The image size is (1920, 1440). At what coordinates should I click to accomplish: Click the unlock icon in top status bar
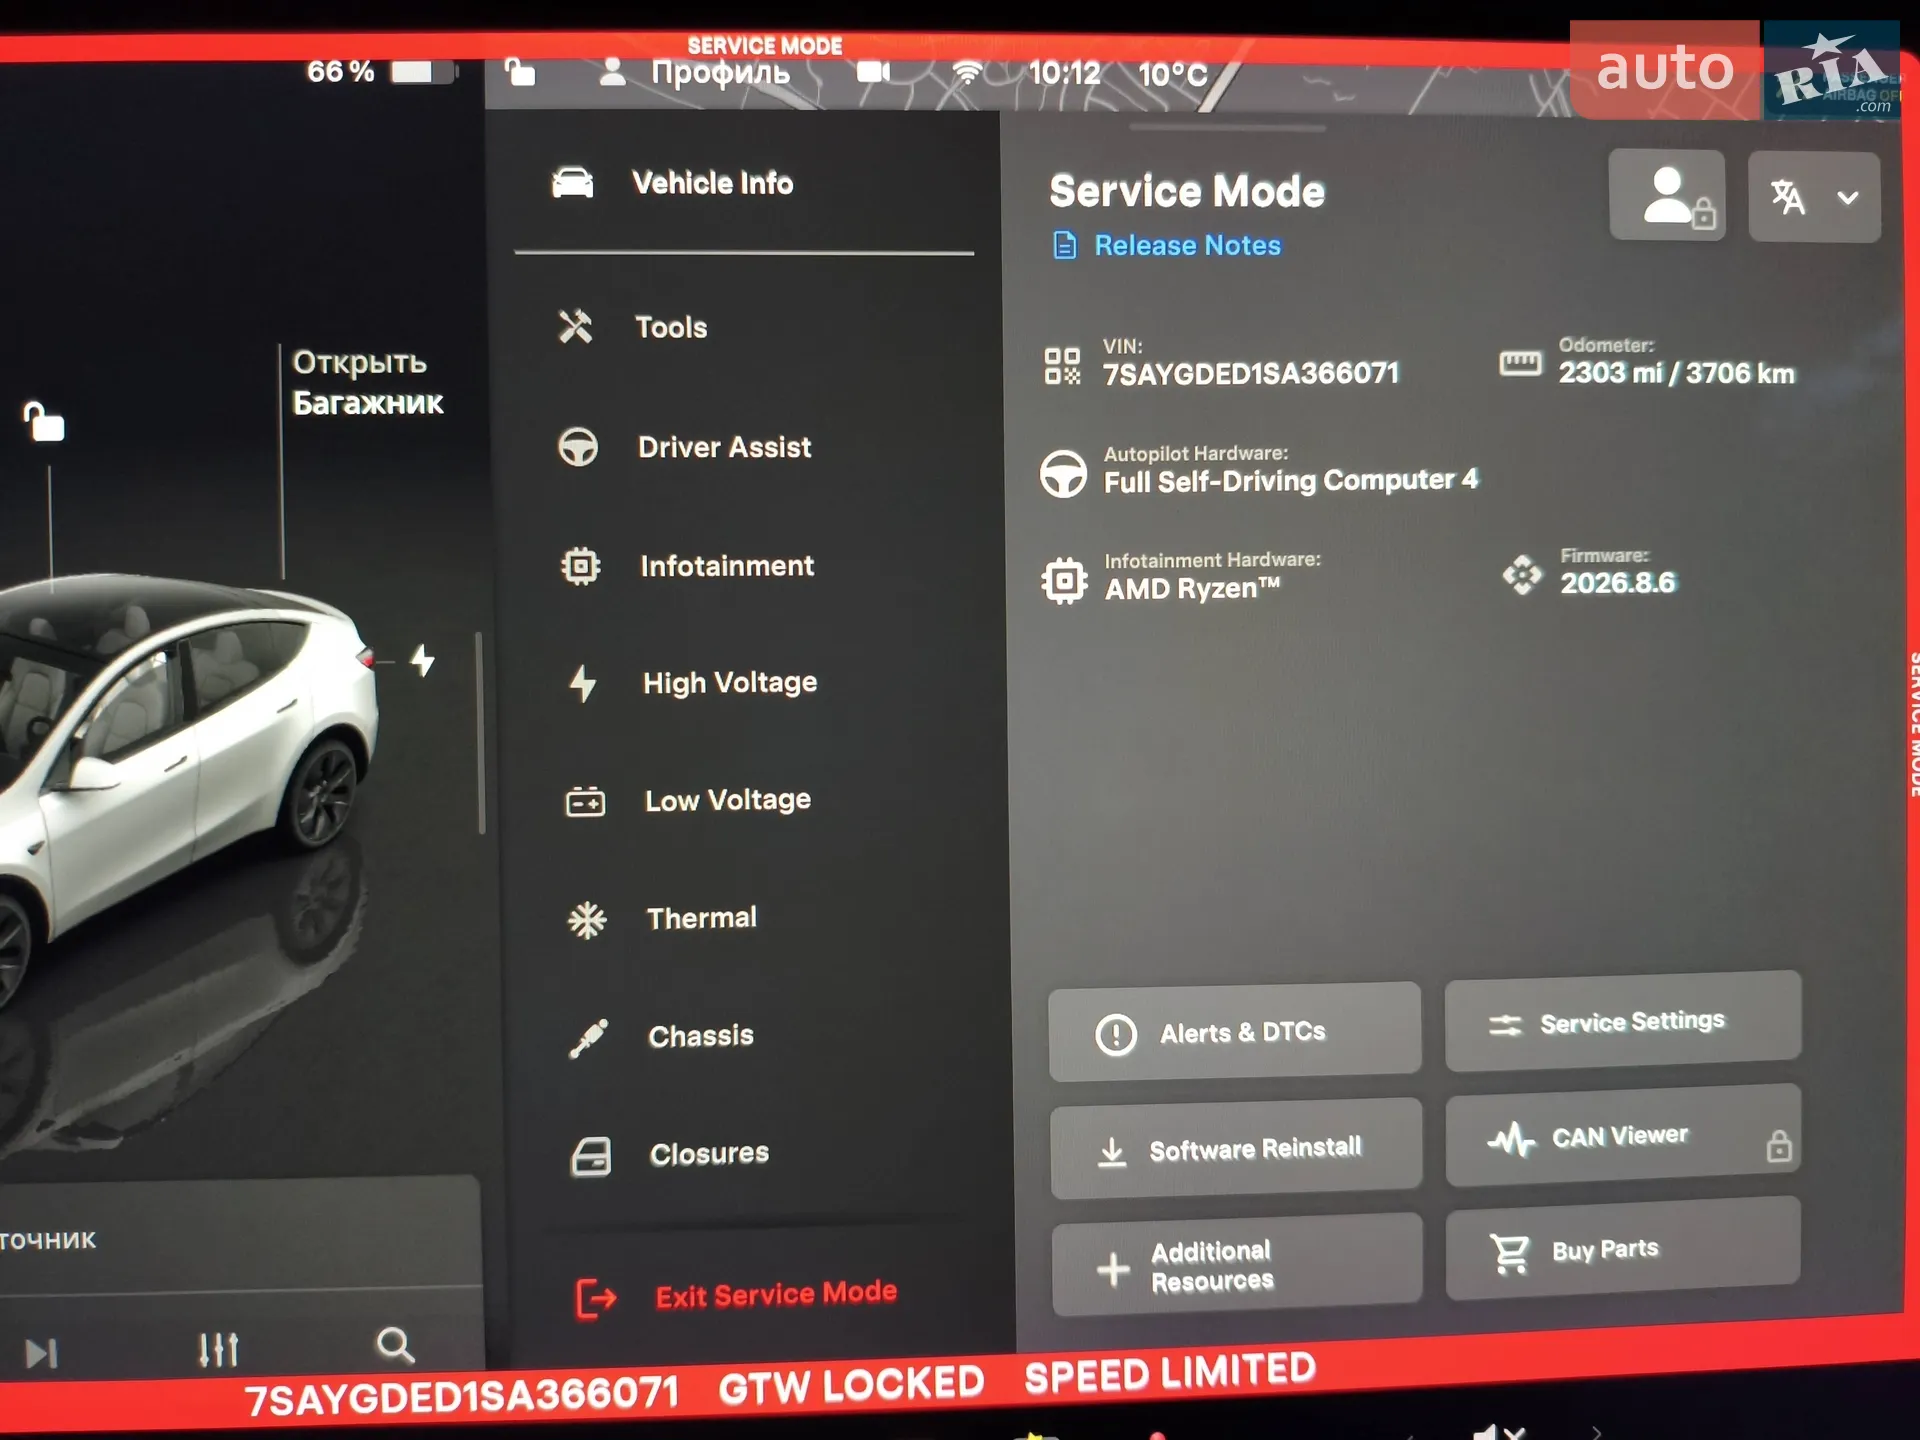[x=519, y=72]
